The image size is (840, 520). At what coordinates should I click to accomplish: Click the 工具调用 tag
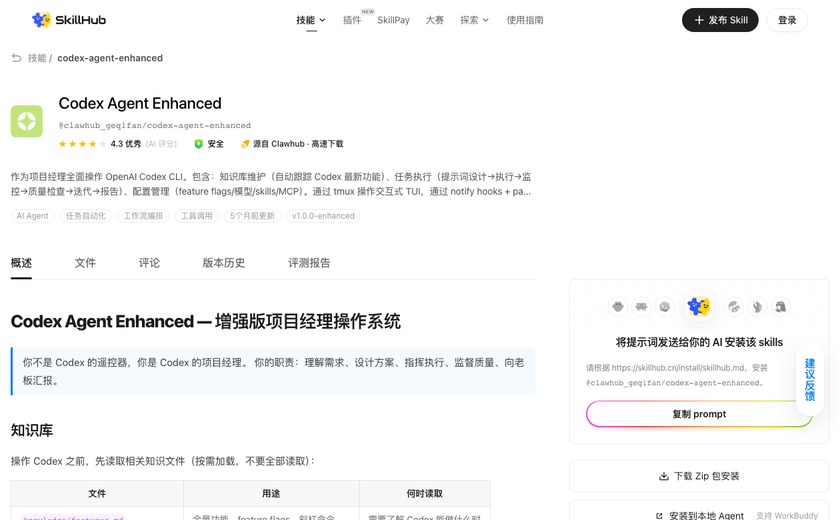coord(197,216)
